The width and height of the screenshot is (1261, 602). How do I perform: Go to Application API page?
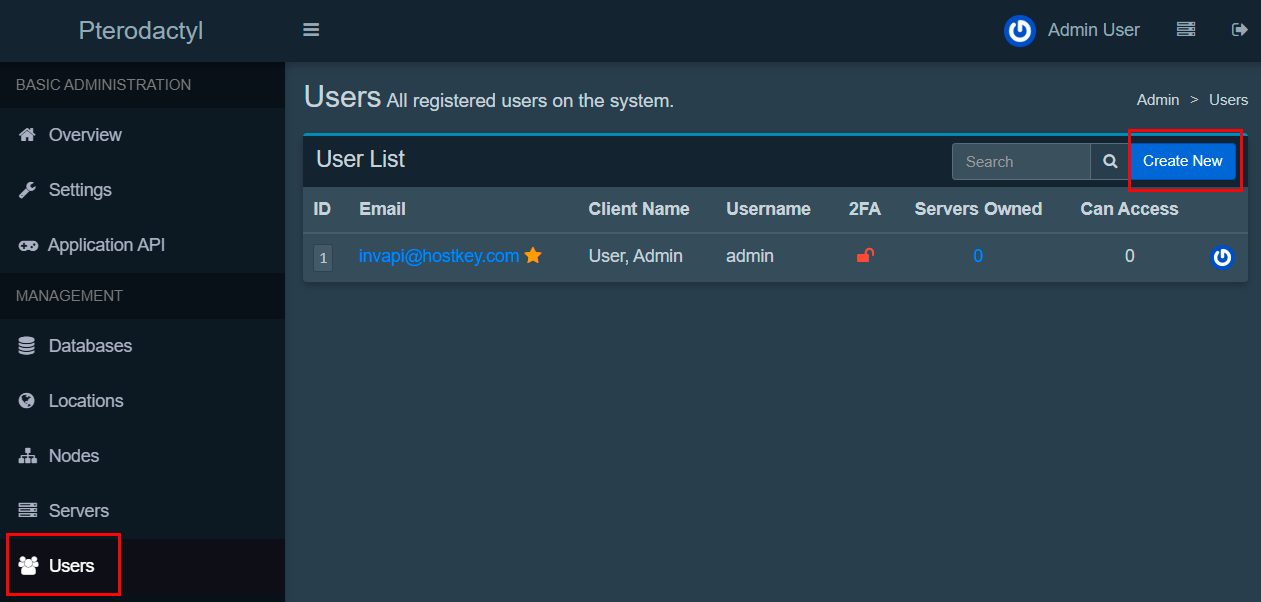click(x=106, y=245)
